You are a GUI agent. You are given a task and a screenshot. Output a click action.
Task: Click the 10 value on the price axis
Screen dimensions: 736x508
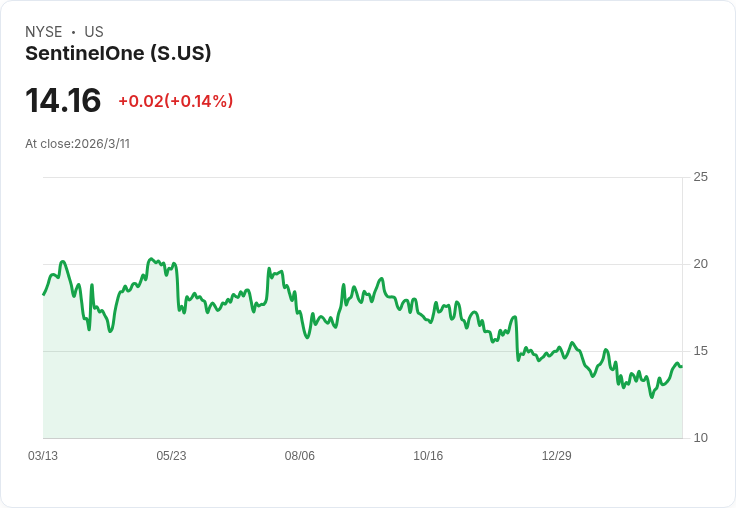(x=700, y=438)
